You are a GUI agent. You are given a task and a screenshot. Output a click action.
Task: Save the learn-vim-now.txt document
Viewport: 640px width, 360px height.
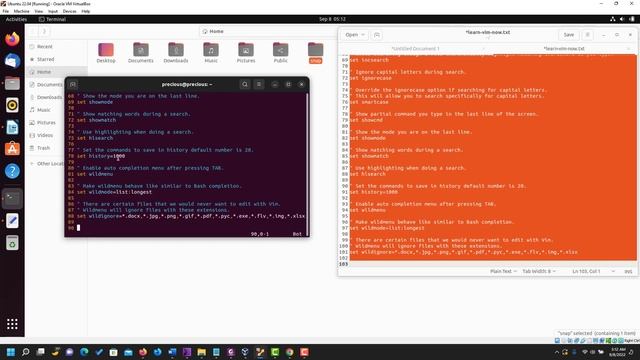pos(569,35)
